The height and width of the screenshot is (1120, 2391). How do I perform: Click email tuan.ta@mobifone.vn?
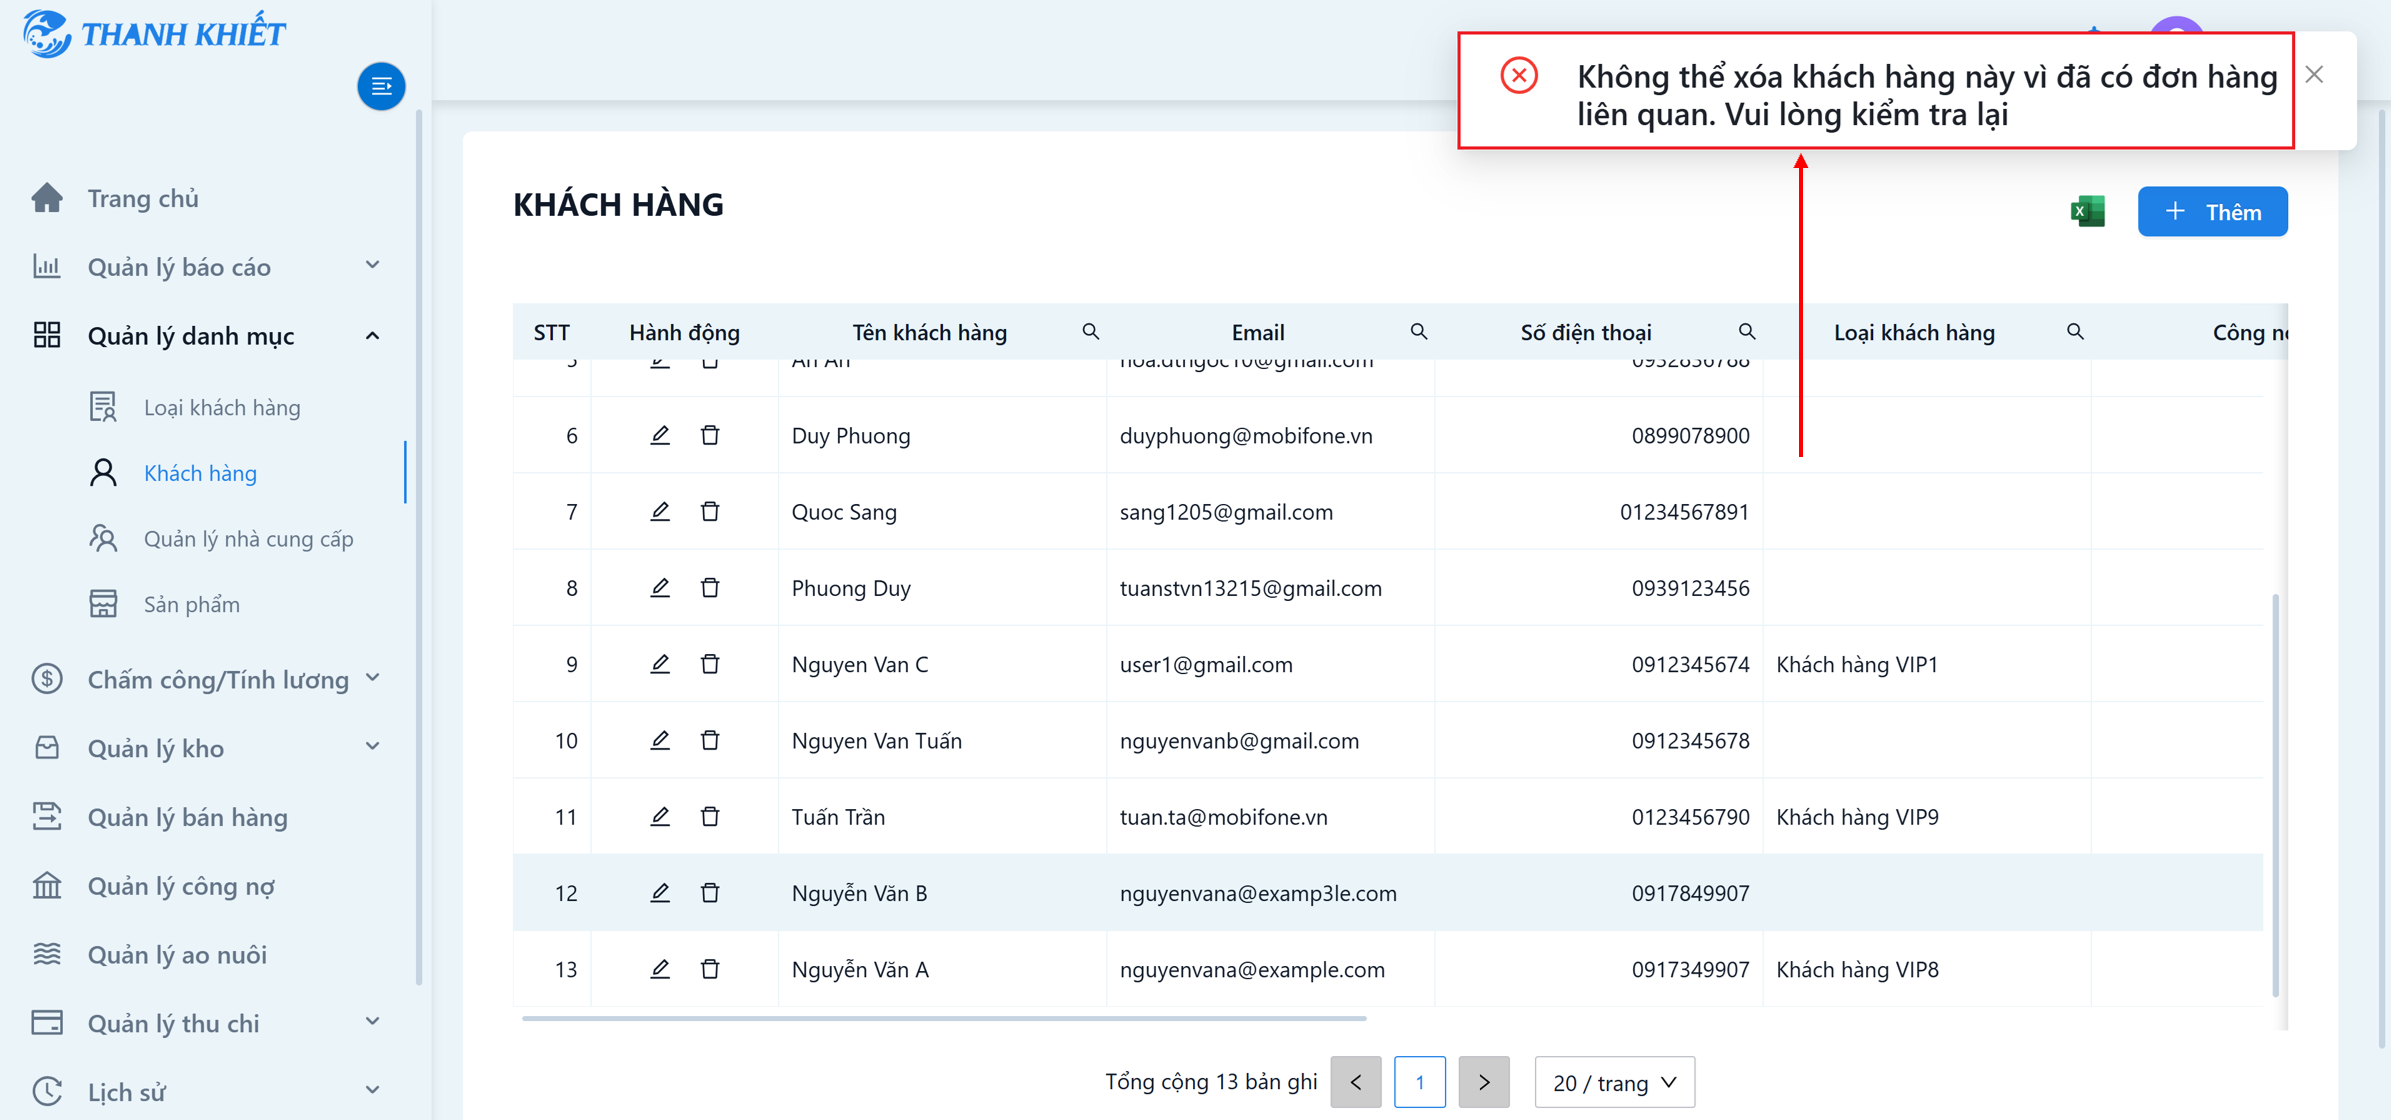pyautogui.click(x=1223, y=816)
